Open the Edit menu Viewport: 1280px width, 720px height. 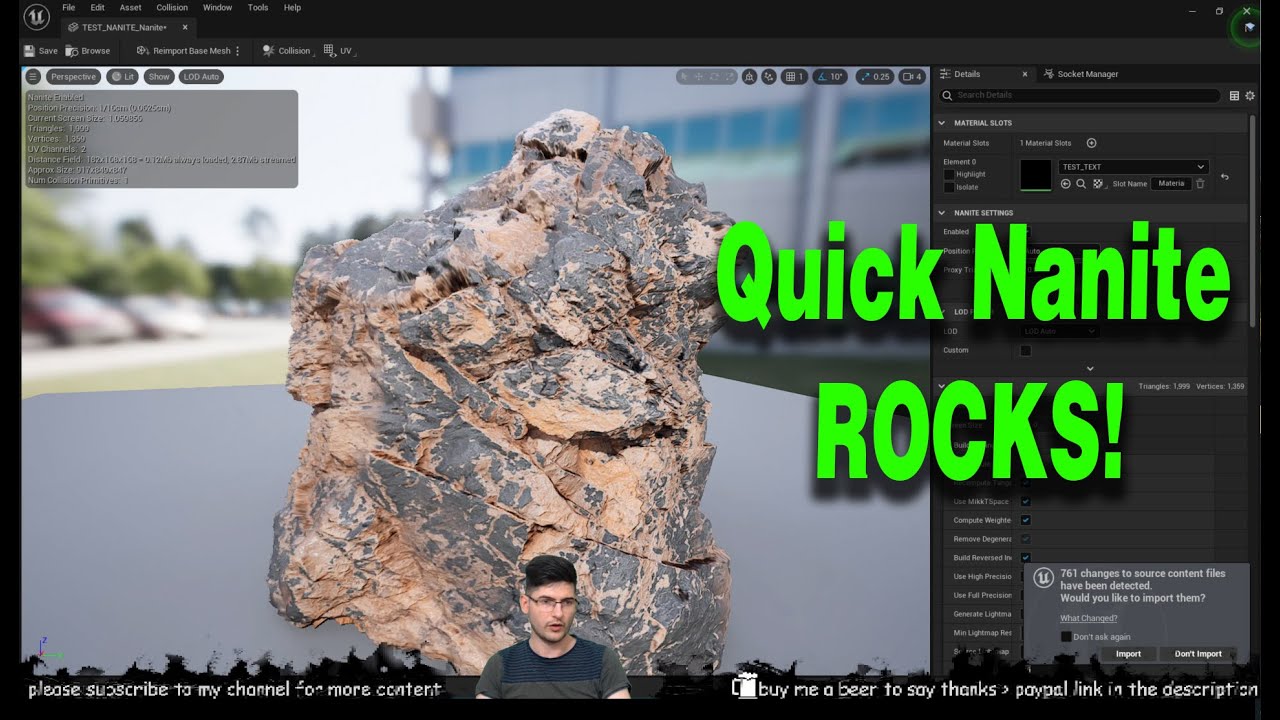click(97, 7)
